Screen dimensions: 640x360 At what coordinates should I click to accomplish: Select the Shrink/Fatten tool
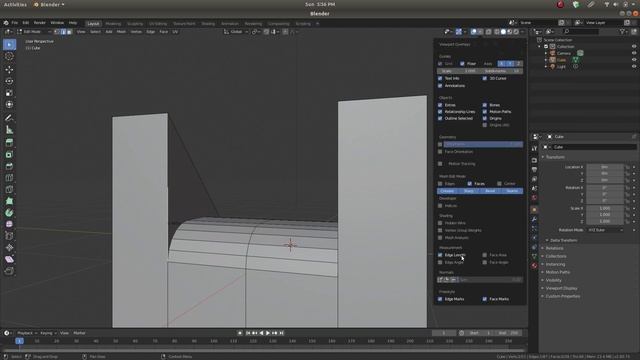click(x=9, y=248)
